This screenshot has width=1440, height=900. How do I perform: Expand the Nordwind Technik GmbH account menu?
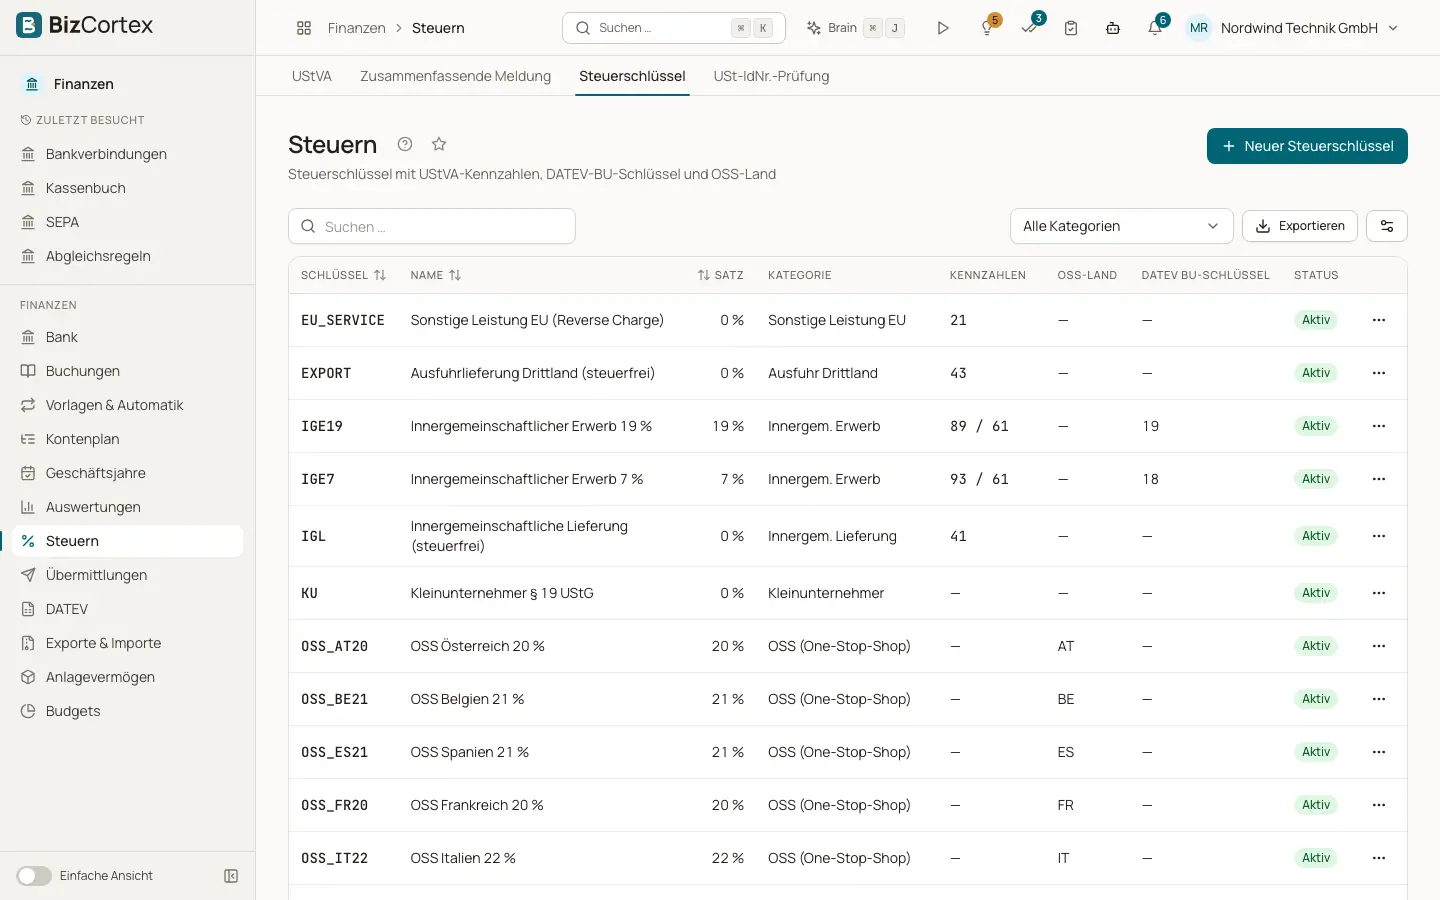pos(1292,28)
